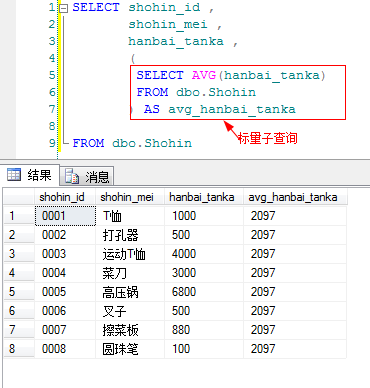Click the 100 price cell
The height and width of the screenshot is (388, 370).
click(x=204, y=349)
